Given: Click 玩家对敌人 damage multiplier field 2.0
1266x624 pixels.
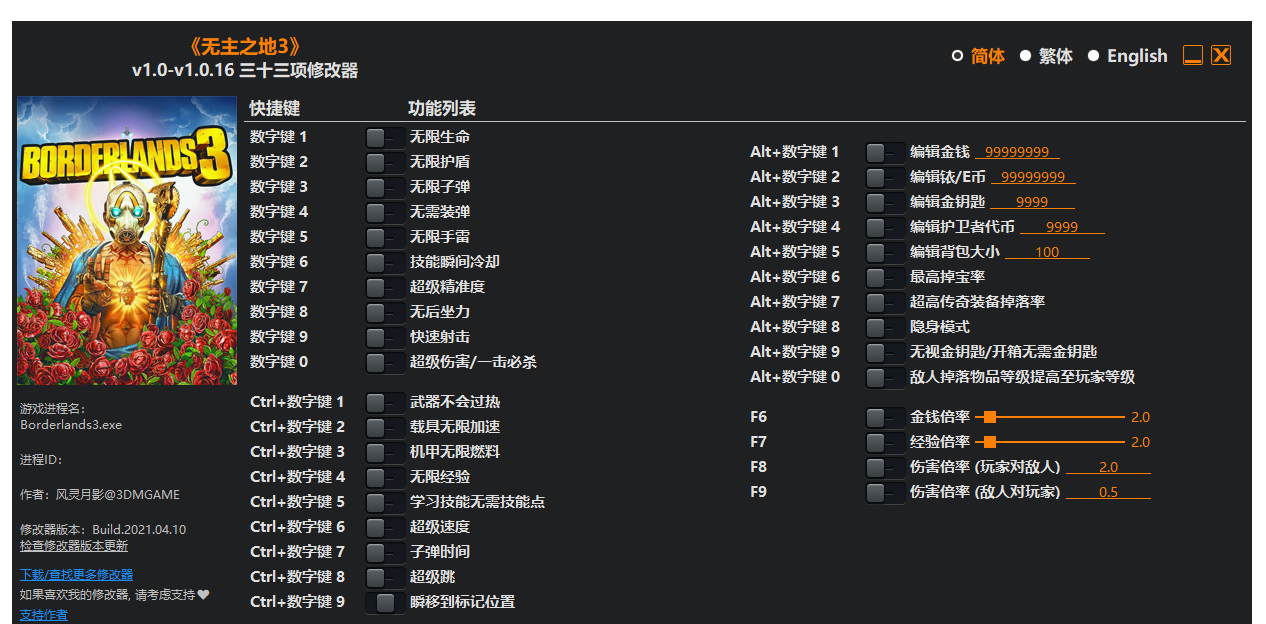Looking at the screenshot, I should [1108, 467].
